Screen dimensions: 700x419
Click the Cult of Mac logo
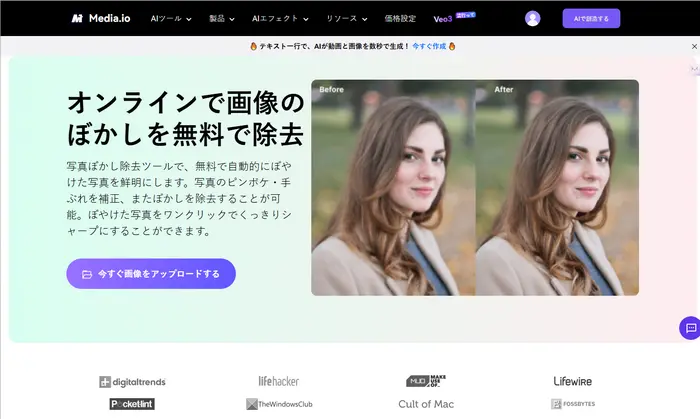[426, 404]
